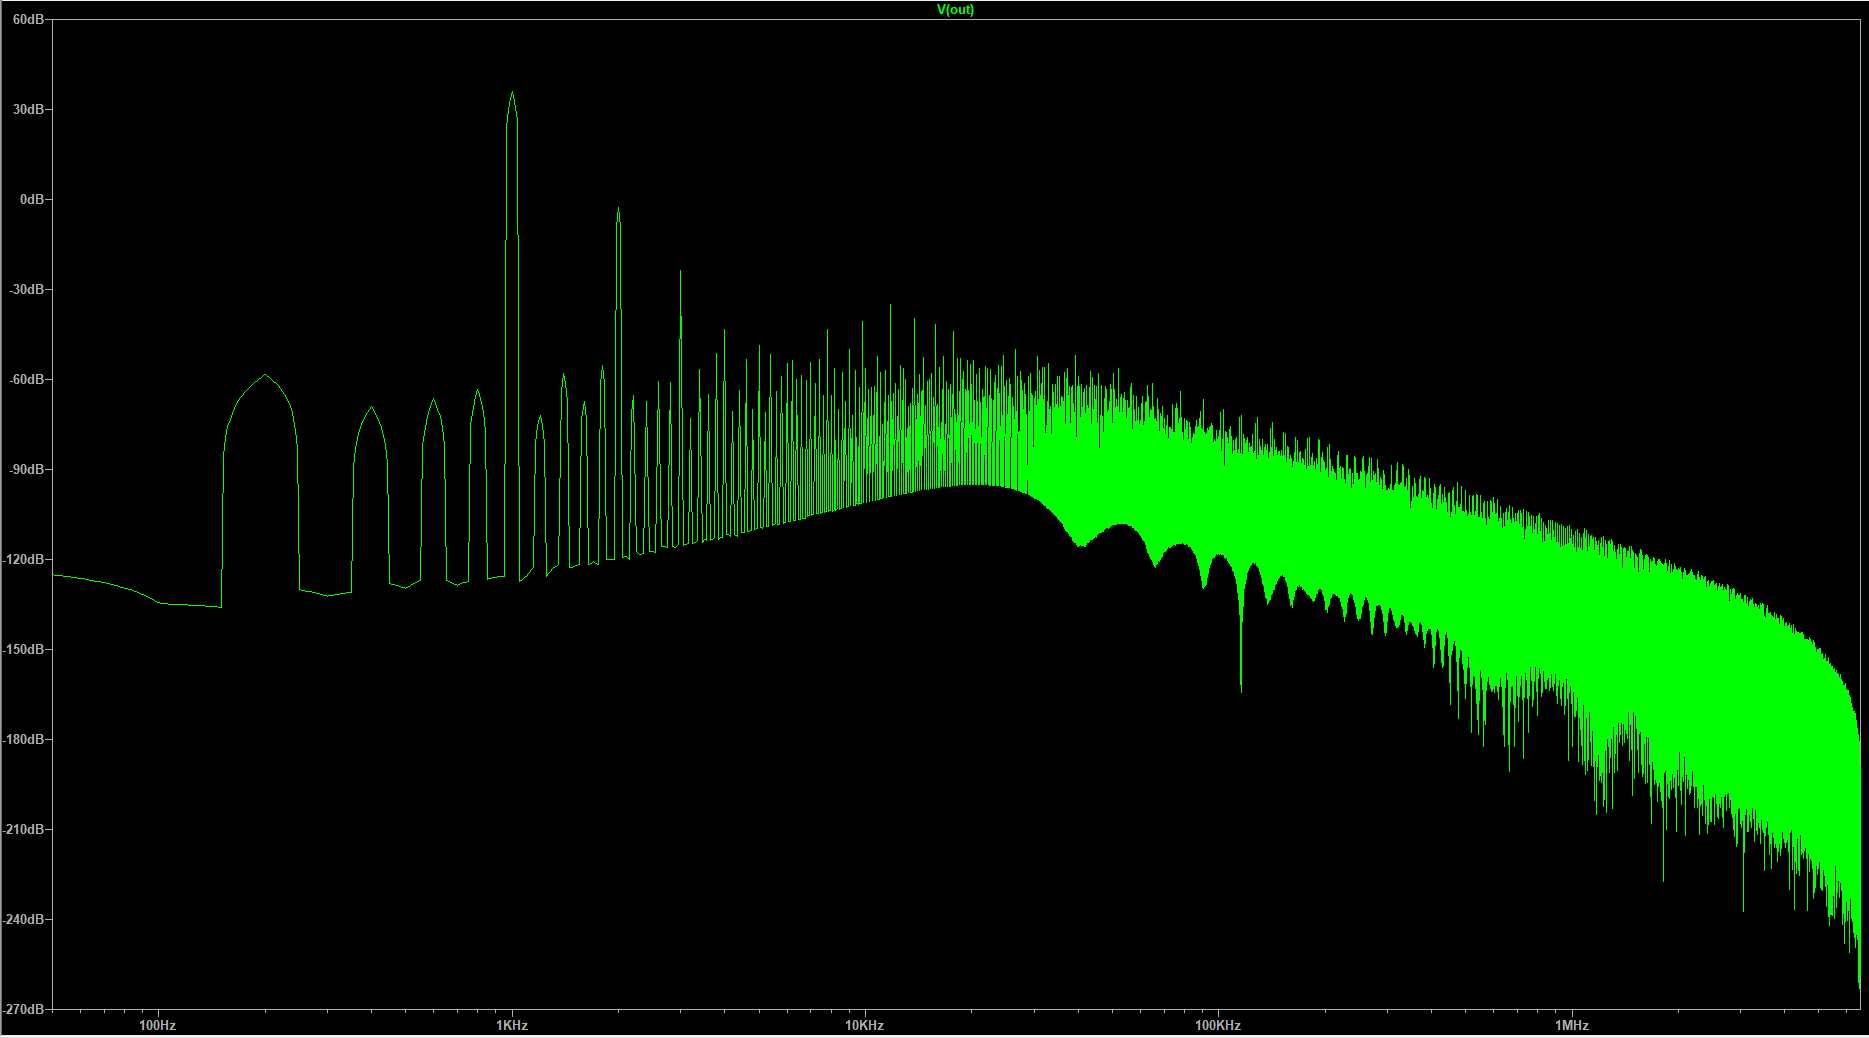This screenshot has height=1038, width=1869.
Task: Click the -150dB axis label
Action: (x=23, y=649)
